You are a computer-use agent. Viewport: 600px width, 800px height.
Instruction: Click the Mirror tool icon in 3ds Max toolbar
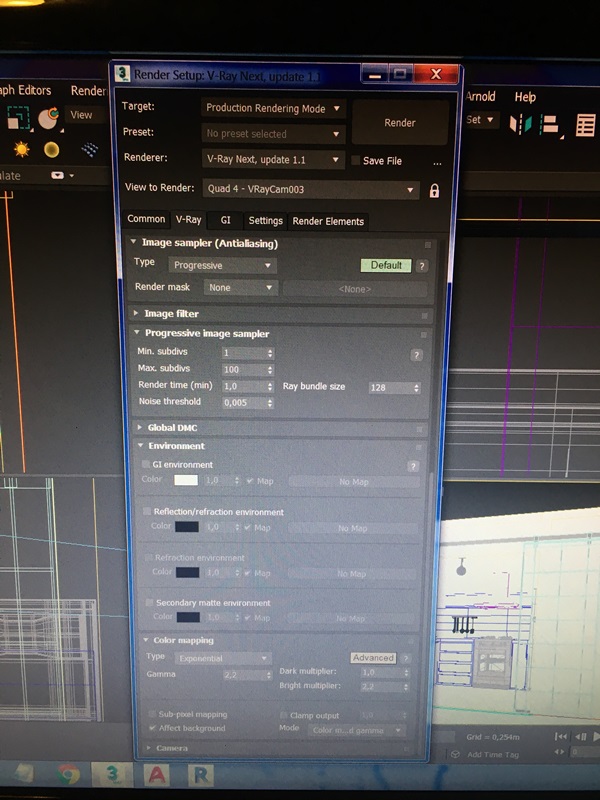(x=520, y=124)
